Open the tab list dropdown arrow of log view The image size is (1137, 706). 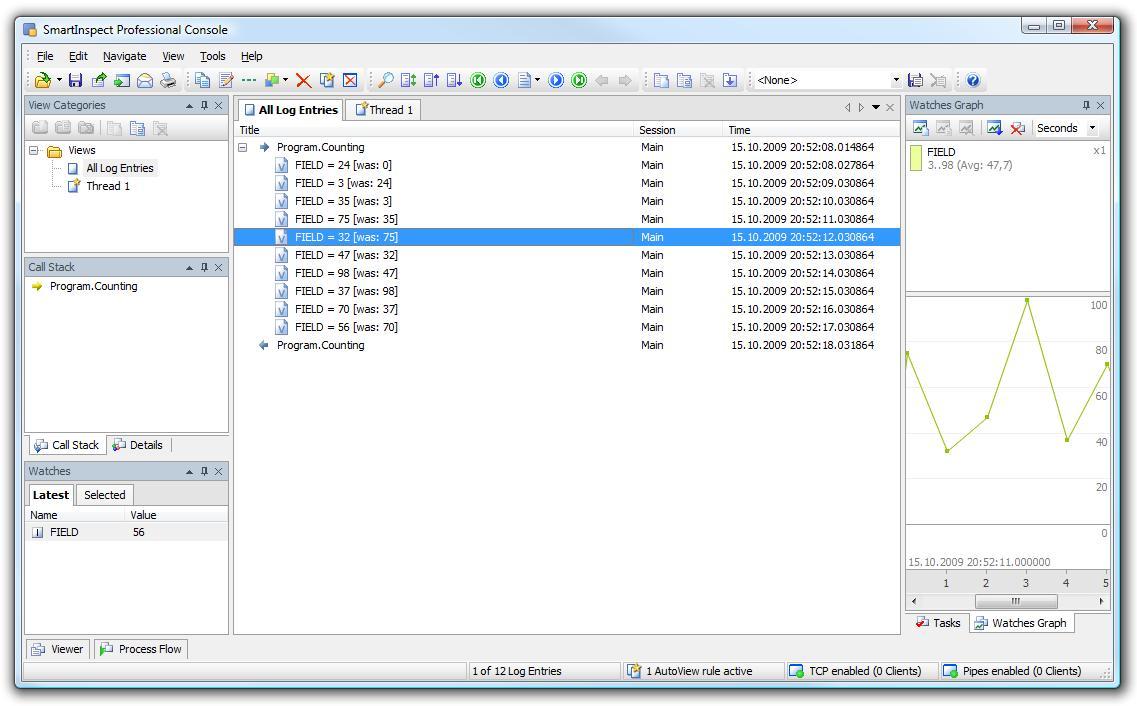[x=875, y=107]
